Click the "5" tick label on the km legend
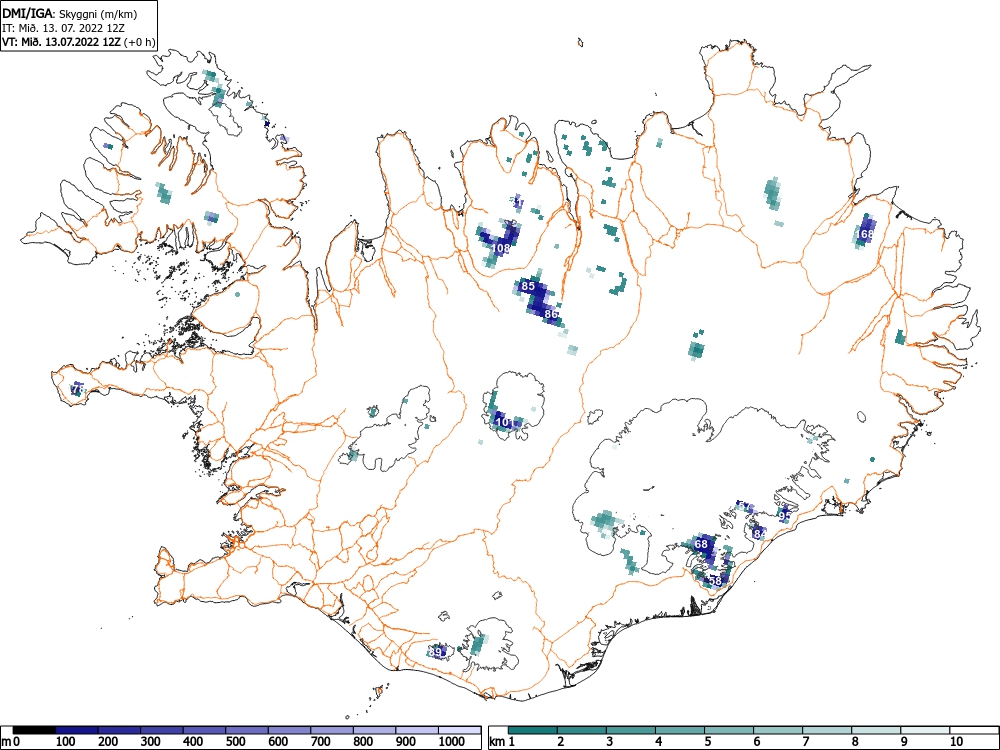The image size is (1000, 750). point(707,741)
